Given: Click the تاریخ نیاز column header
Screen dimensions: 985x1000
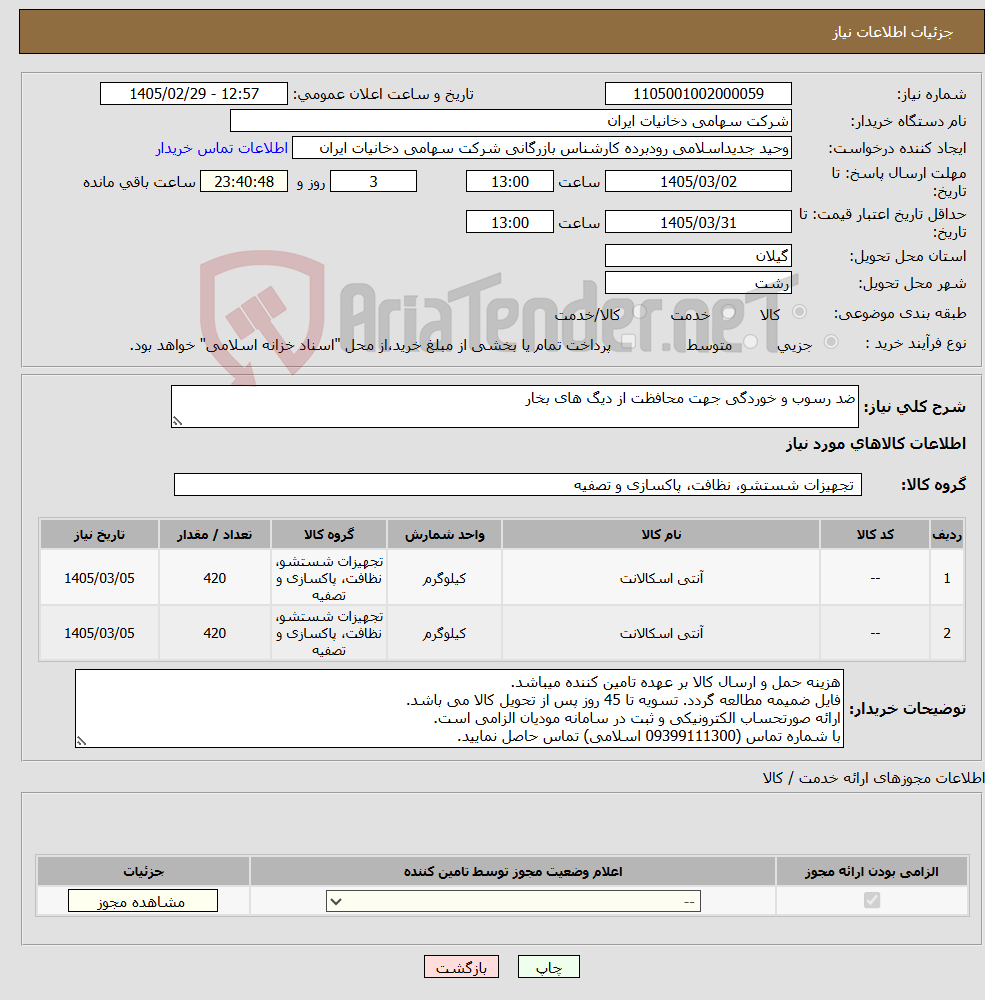Looking at the screenshot, I should click(100, 534).
